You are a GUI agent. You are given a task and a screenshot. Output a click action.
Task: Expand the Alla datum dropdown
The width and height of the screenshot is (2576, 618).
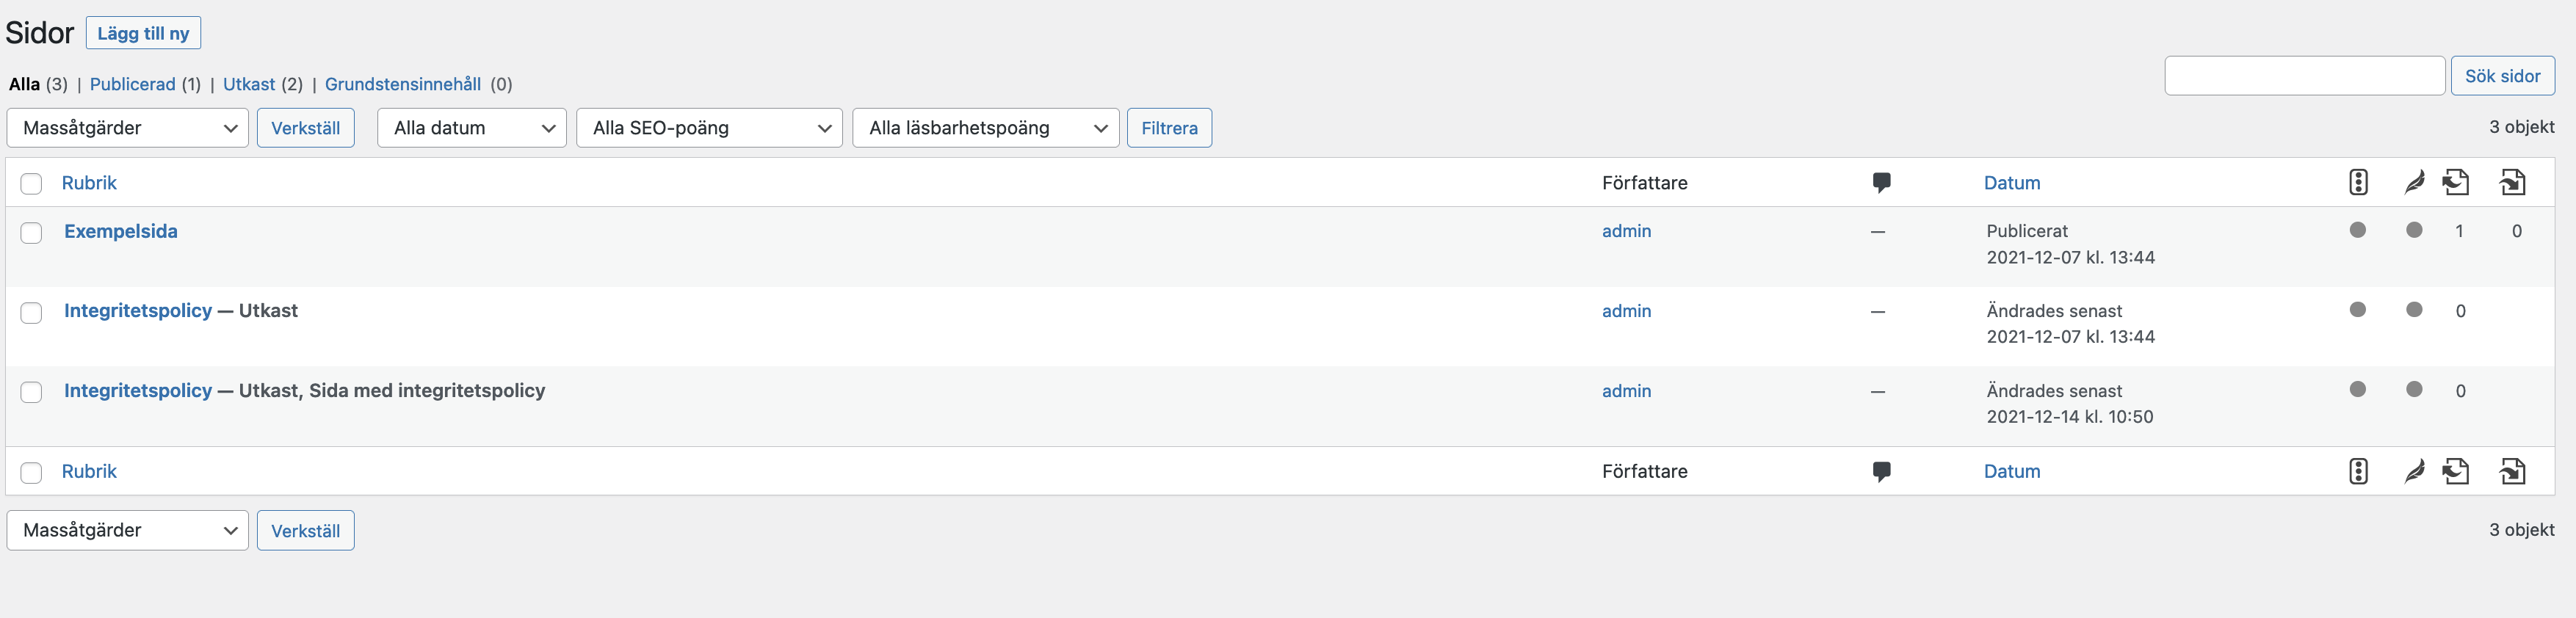pos(471,128)
